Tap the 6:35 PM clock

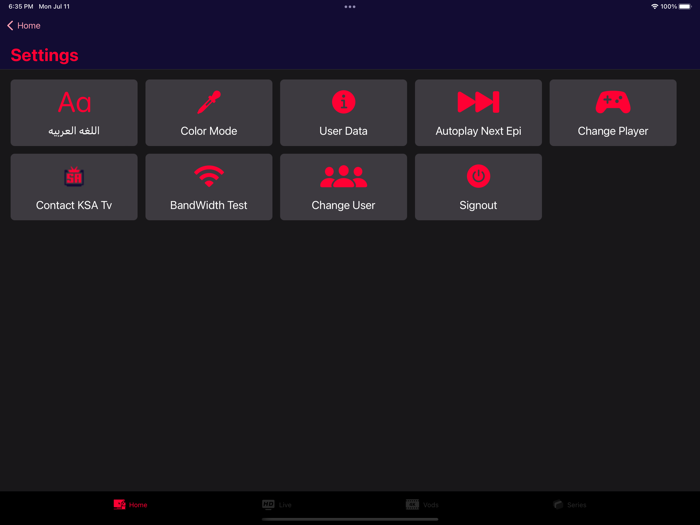pos(21,6)
